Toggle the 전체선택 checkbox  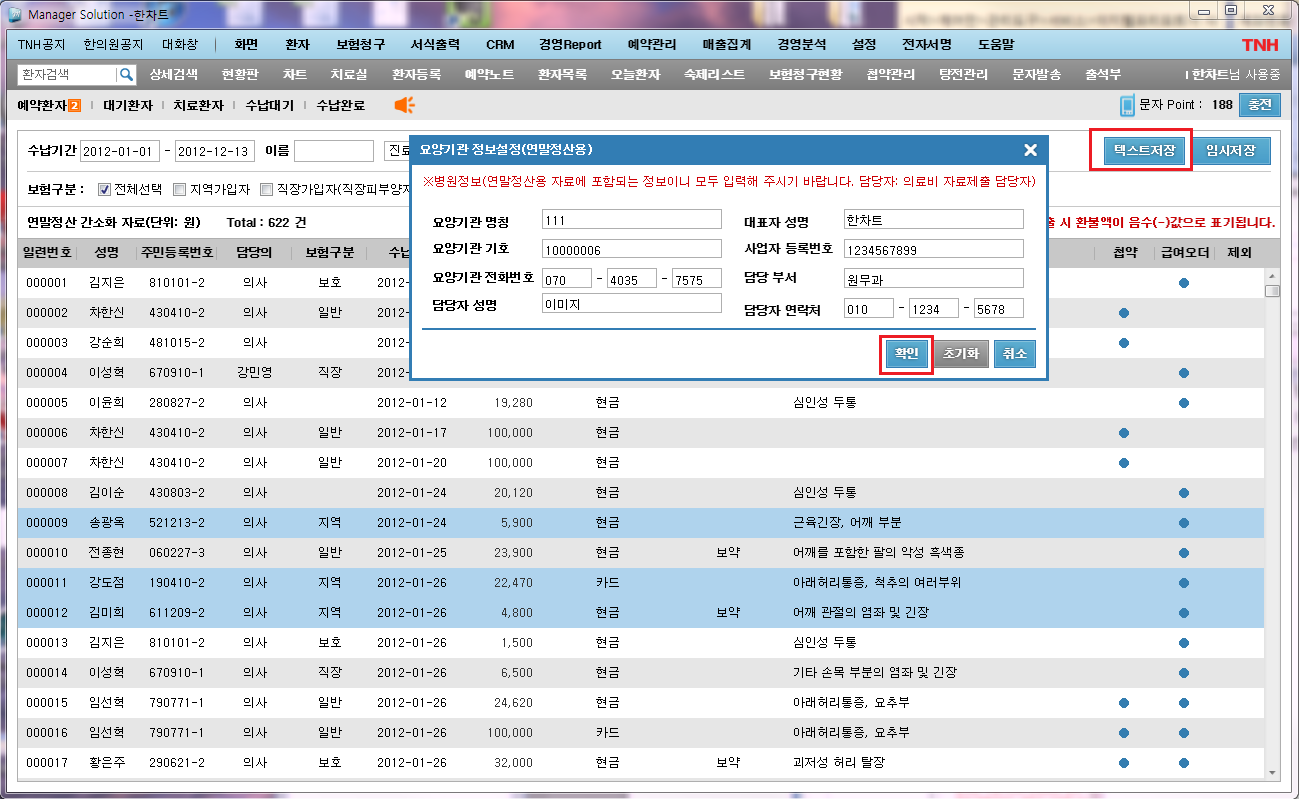tap(104, 189)
